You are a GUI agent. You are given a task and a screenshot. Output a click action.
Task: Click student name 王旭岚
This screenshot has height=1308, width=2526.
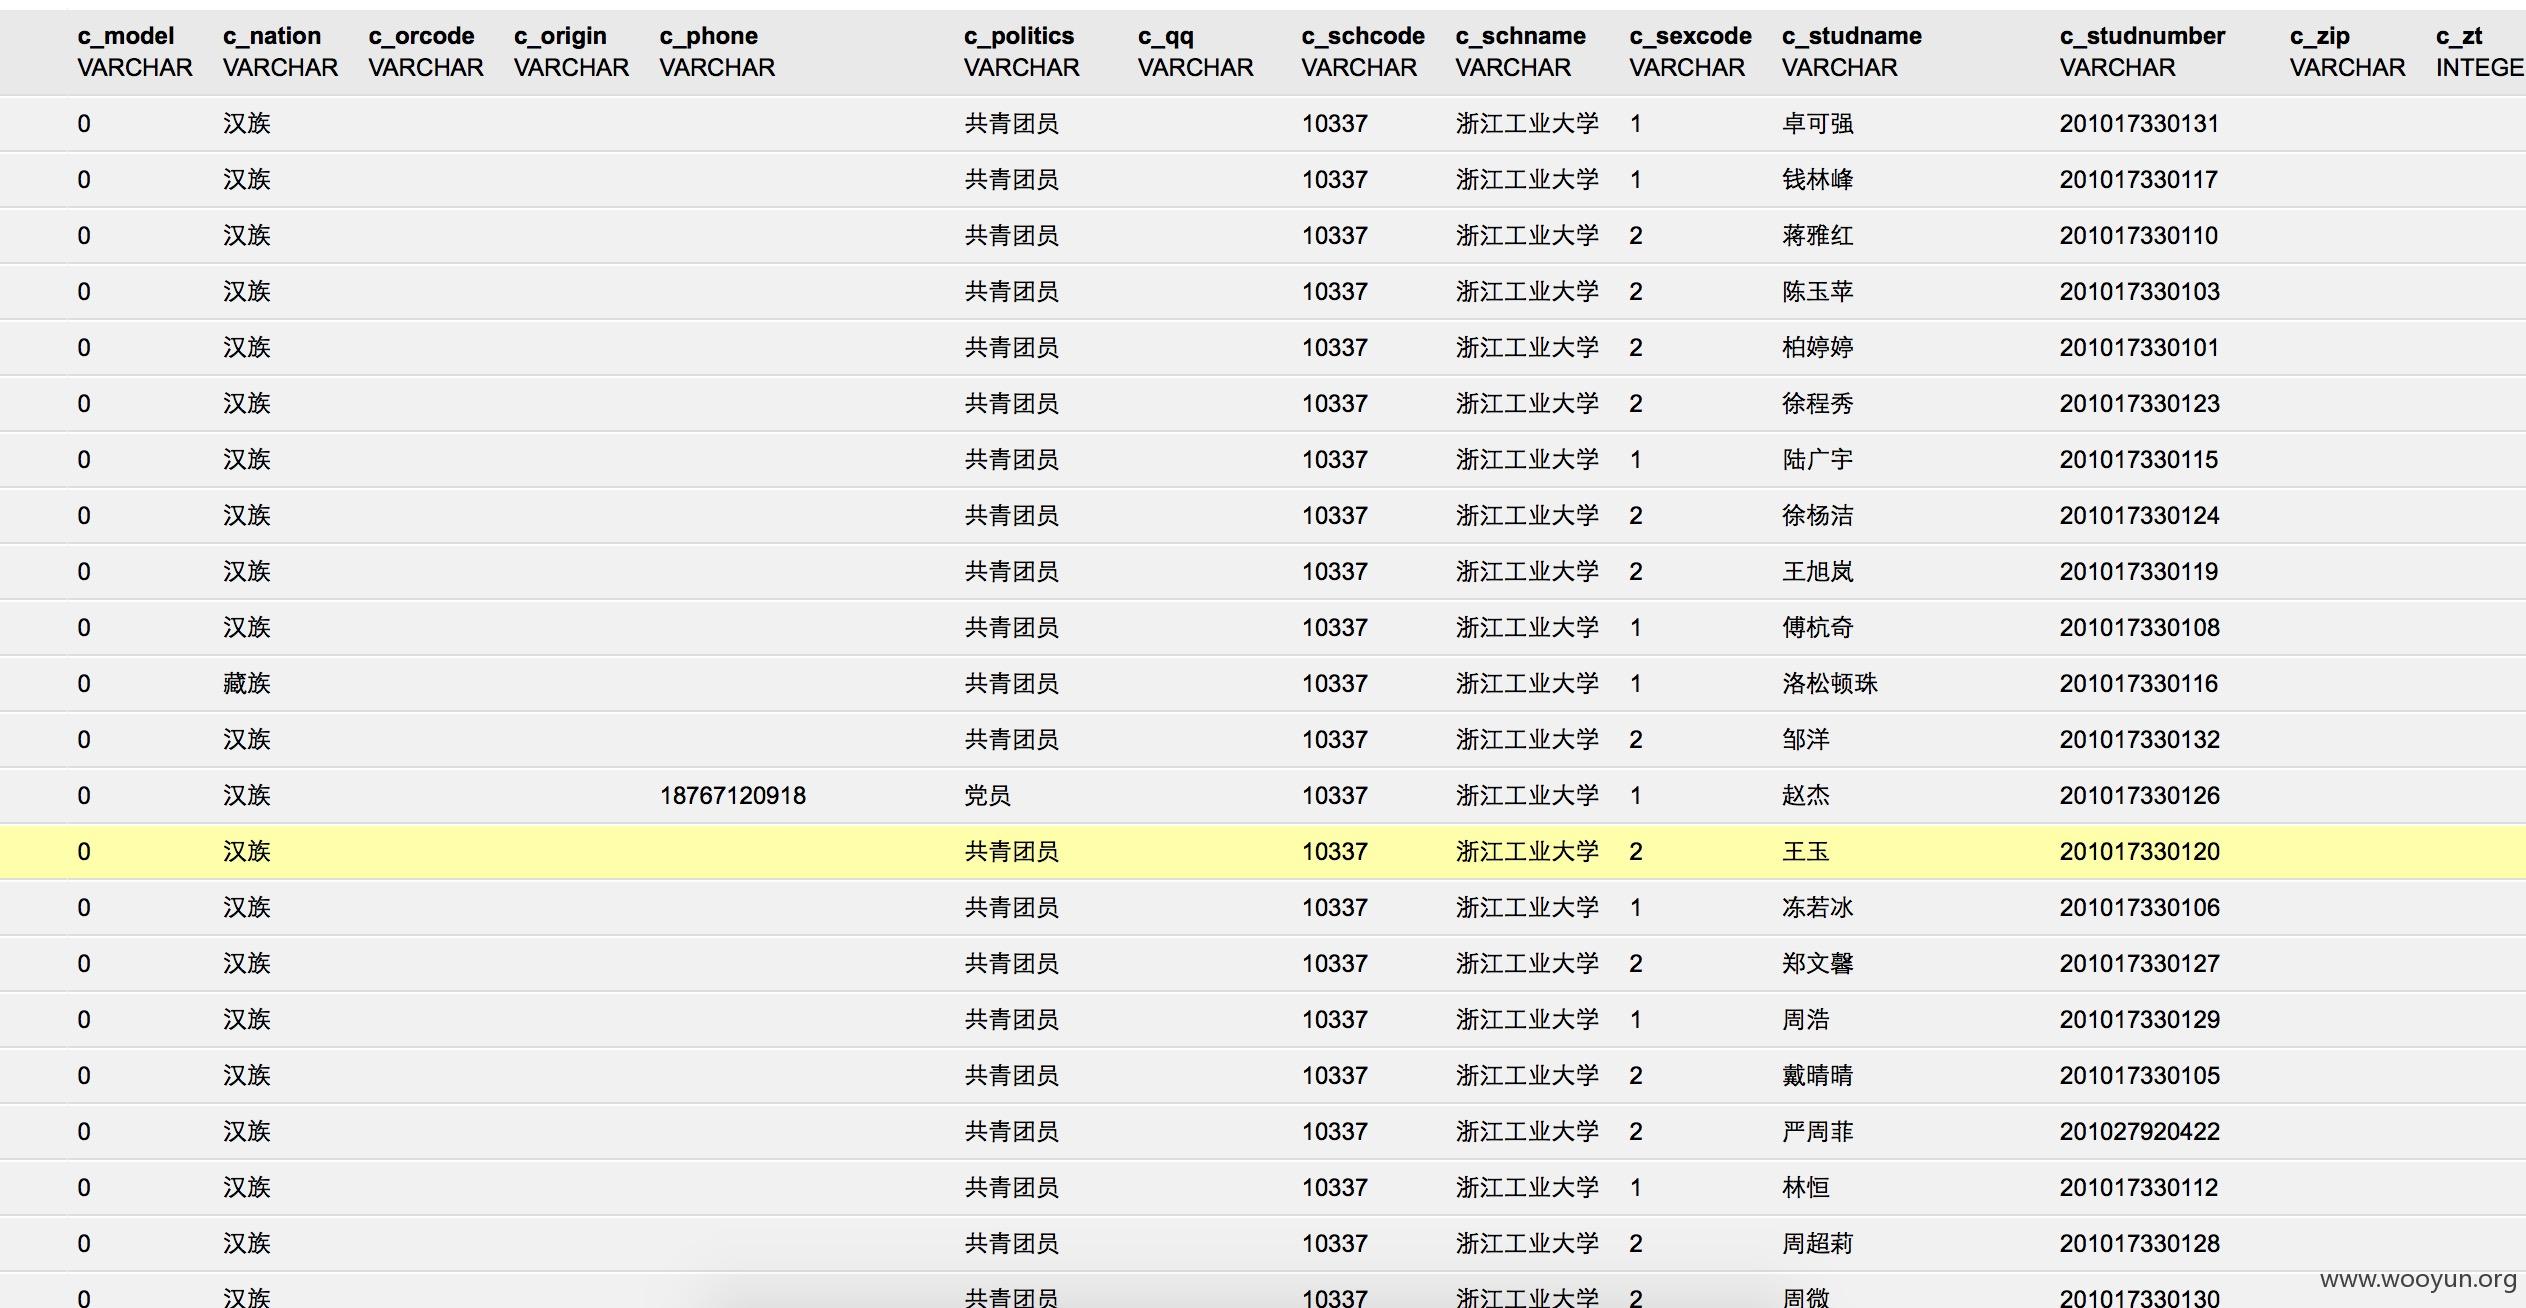[1817, 572]
